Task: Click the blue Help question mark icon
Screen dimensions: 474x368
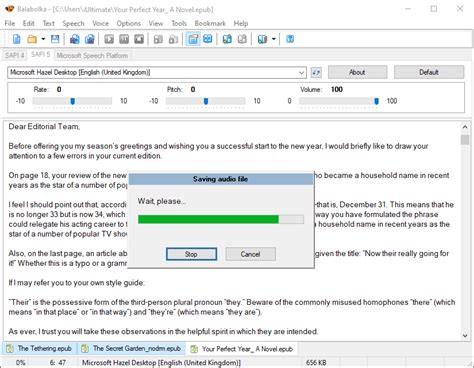Action: (x=290, y=39)
